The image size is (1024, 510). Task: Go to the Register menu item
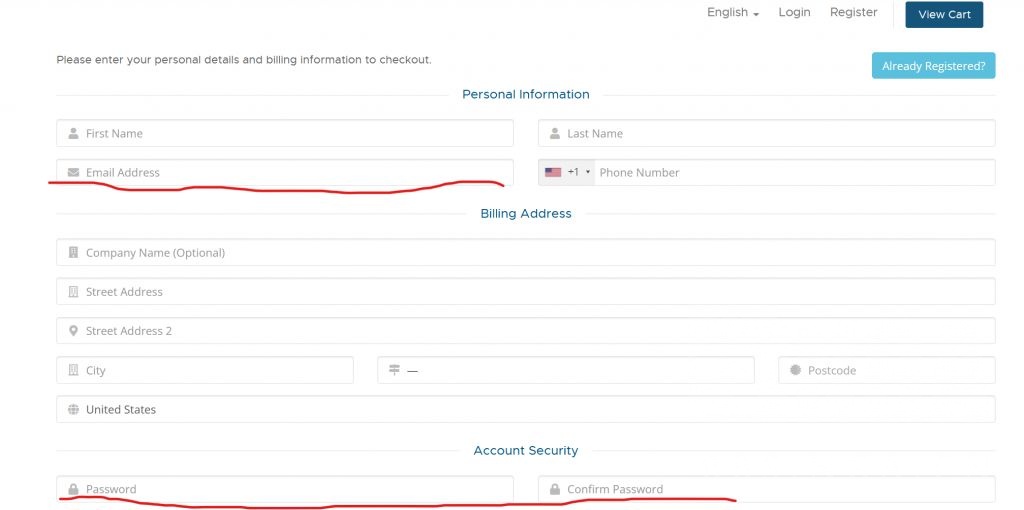[854, 12]
